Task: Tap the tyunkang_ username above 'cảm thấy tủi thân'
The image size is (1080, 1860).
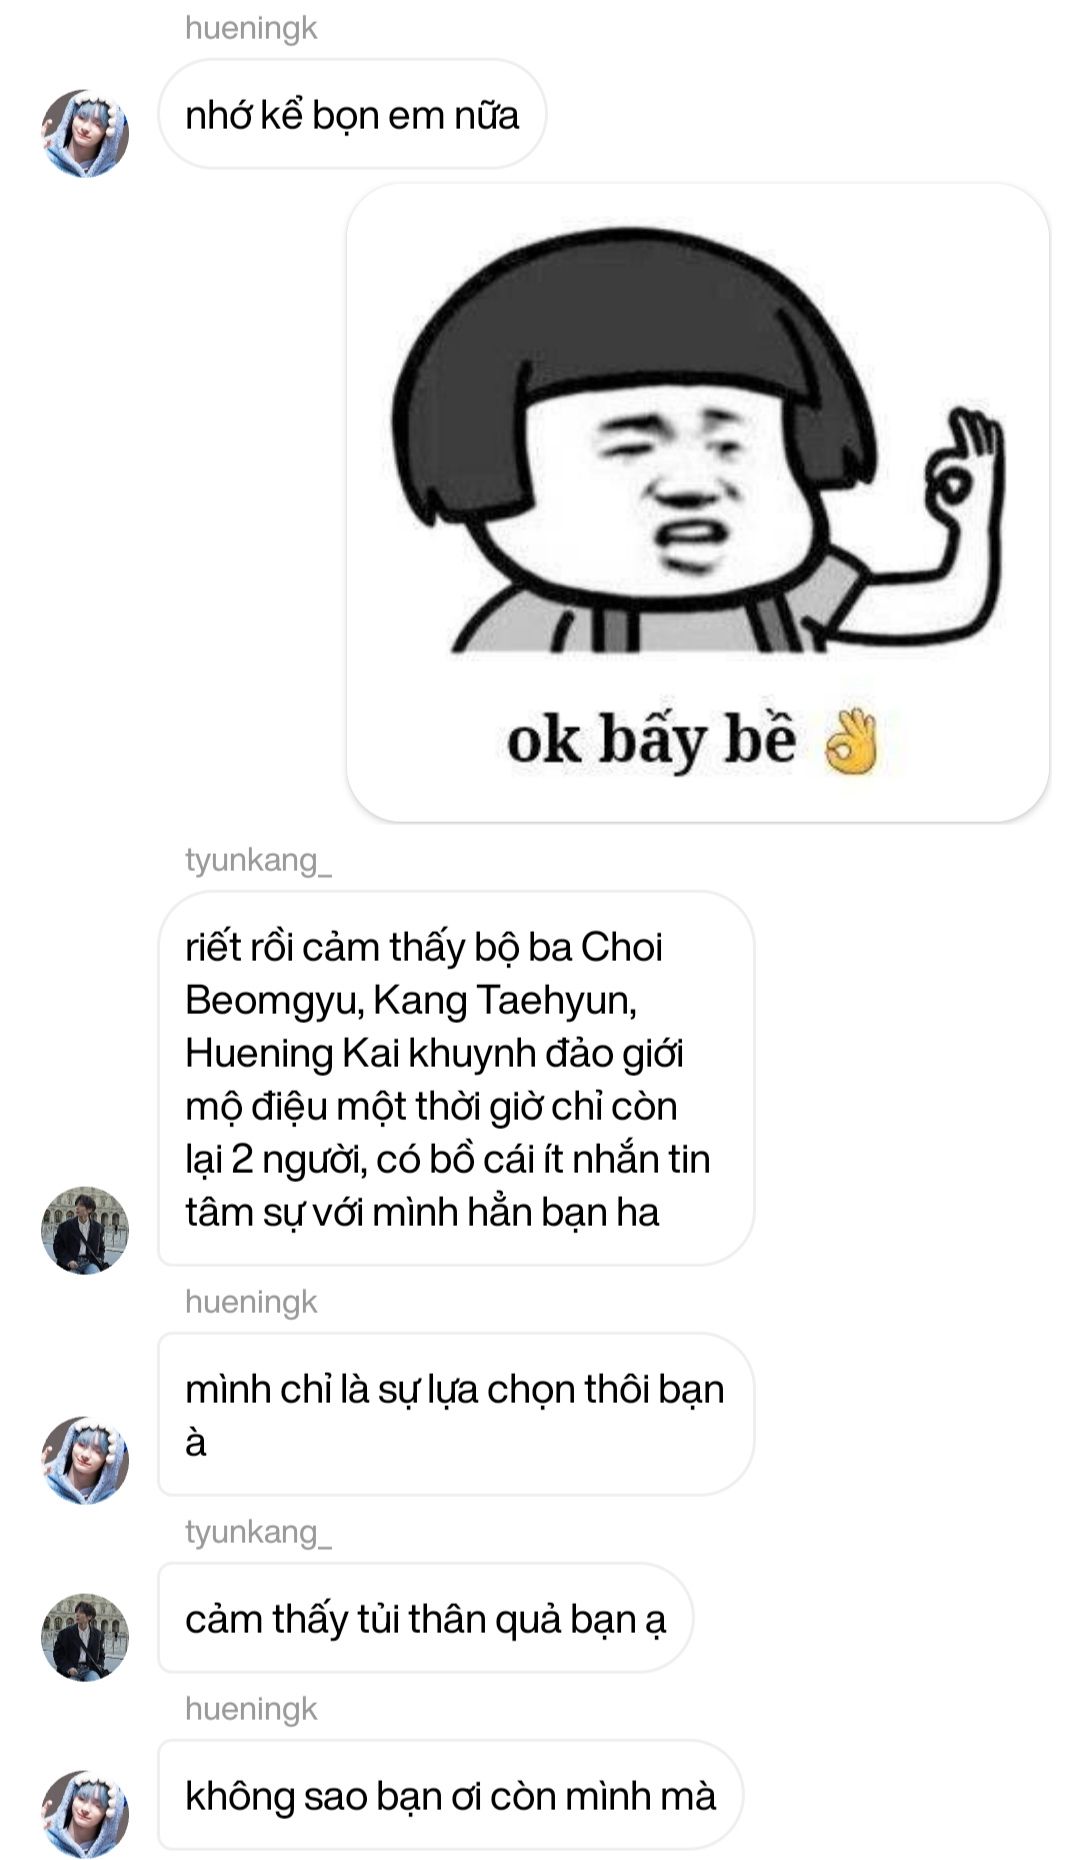Action: [x=258, y=1532]
